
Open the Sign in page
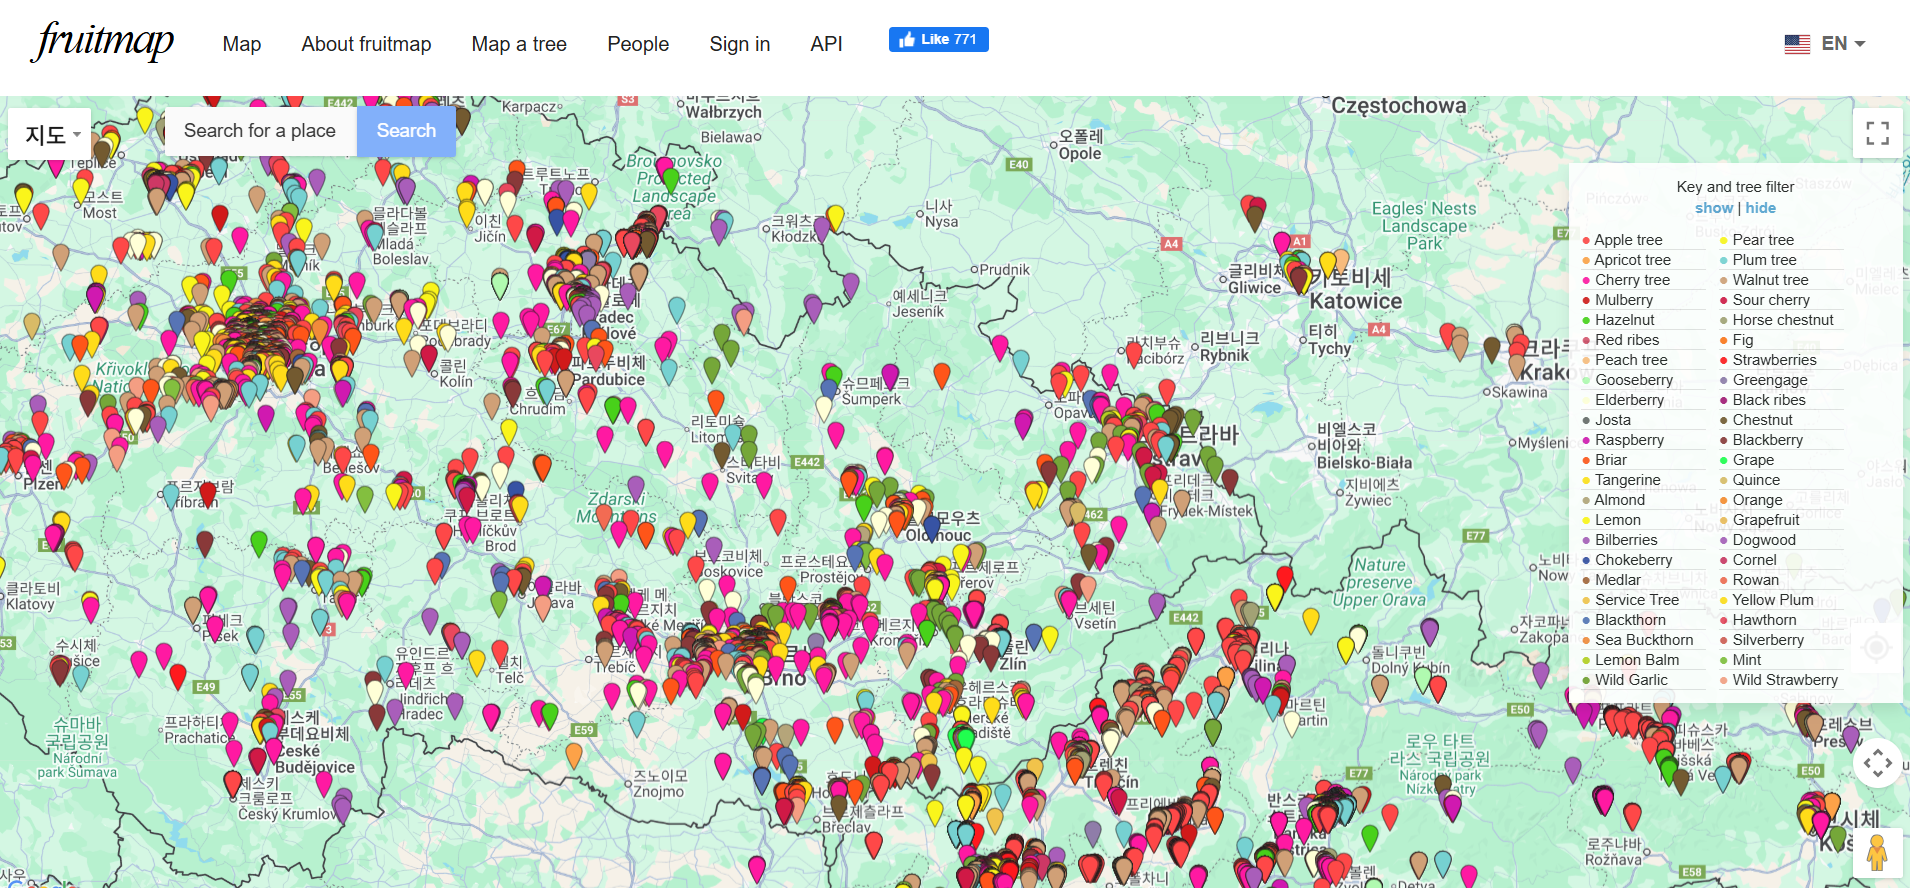[739, 44]
